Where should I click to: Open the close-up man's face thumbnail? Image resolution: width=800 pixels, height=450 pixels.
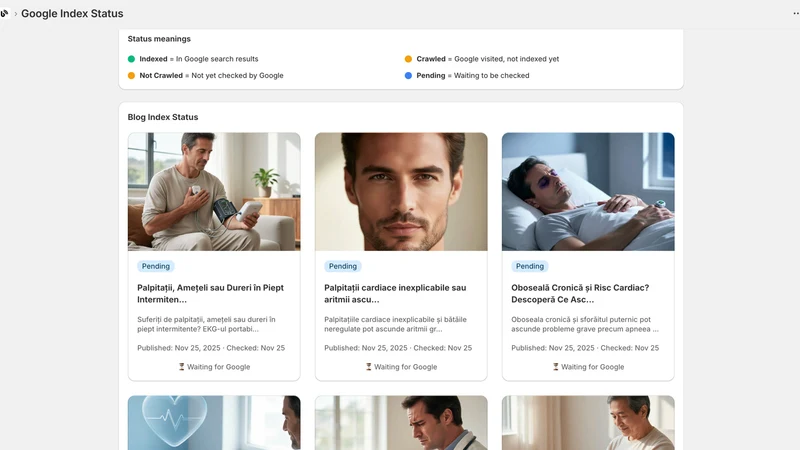pos(401,192)
